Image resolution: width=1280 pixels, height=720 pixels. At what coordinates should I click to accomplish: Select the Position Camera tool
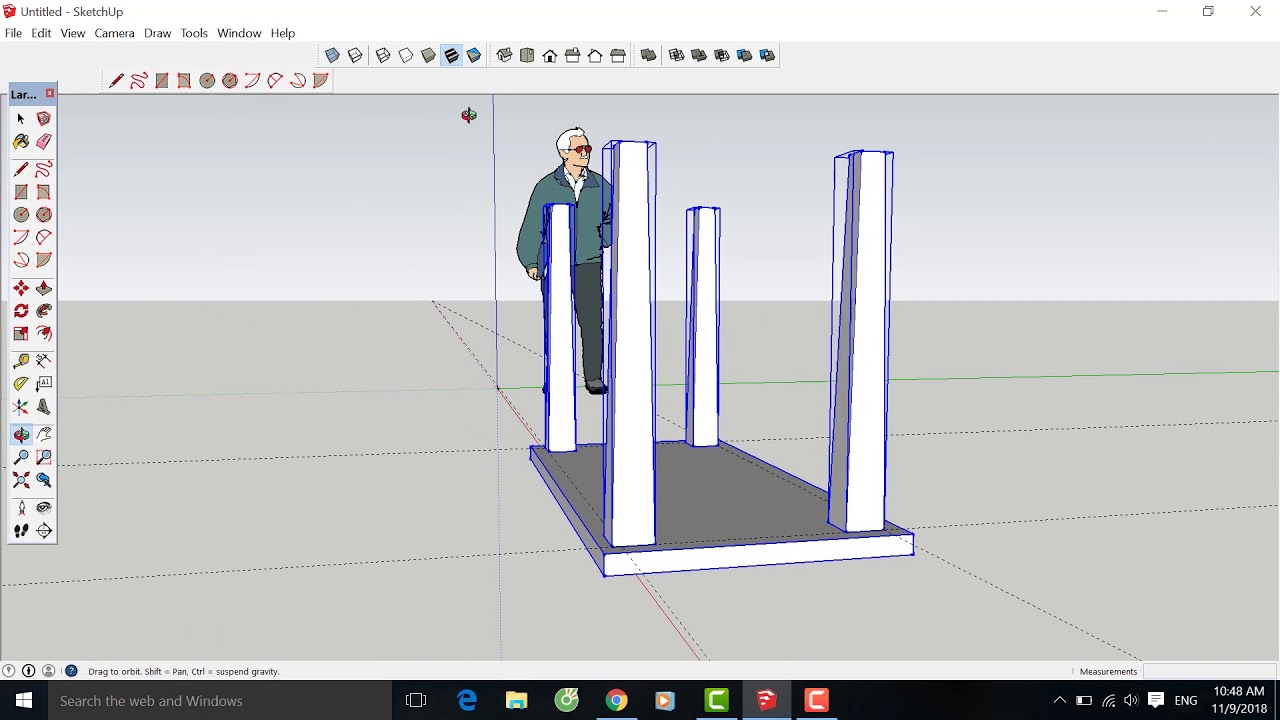click(21, 509)
